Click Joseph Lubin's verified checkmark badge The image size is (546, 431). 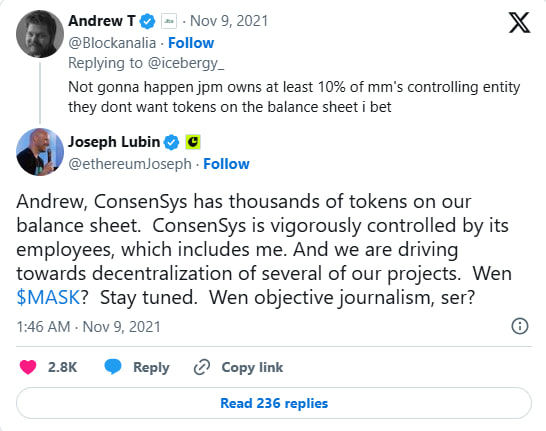[171, 142]
